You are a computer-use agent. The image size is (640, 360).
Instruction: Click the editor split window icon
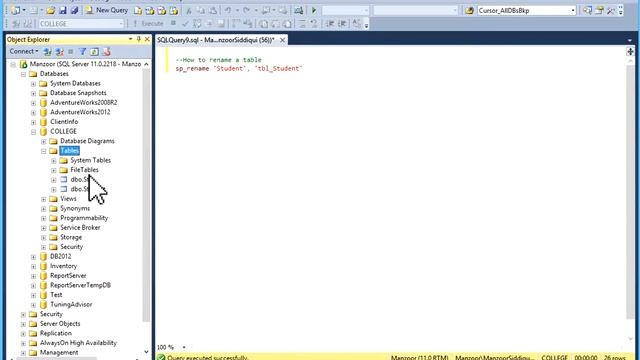pyautogui.click(x=630, y=51)
